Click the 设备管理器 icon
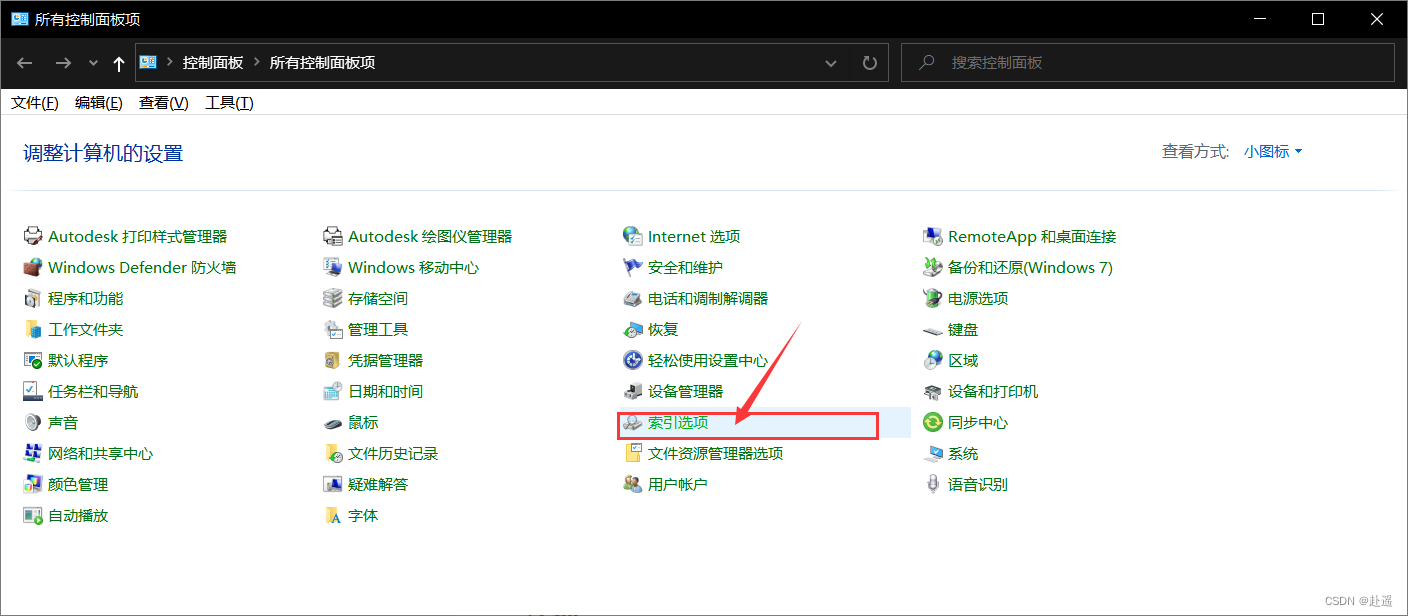 point(633,392)
